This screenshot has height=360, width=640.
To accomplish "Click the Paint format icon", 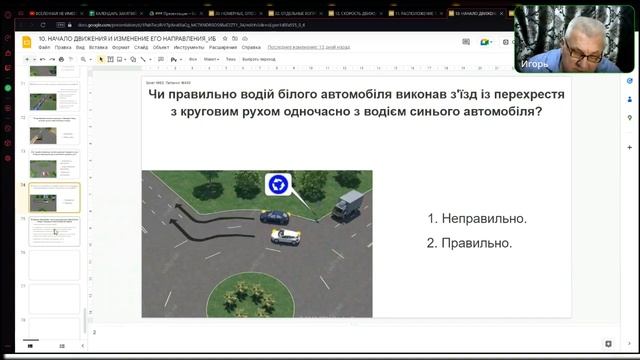I will pos(71,59).
